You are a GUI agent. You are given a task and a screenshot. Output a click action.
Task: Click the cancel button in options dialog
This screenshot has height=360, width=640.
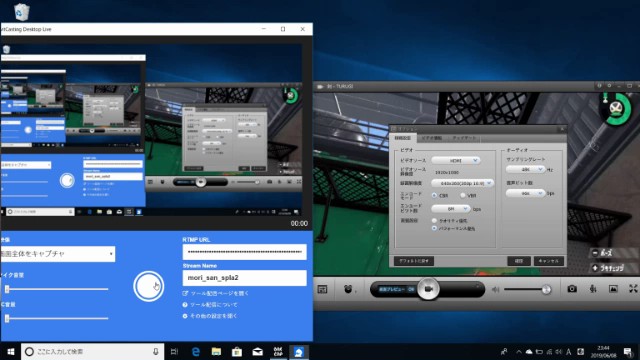pos(549,261)
